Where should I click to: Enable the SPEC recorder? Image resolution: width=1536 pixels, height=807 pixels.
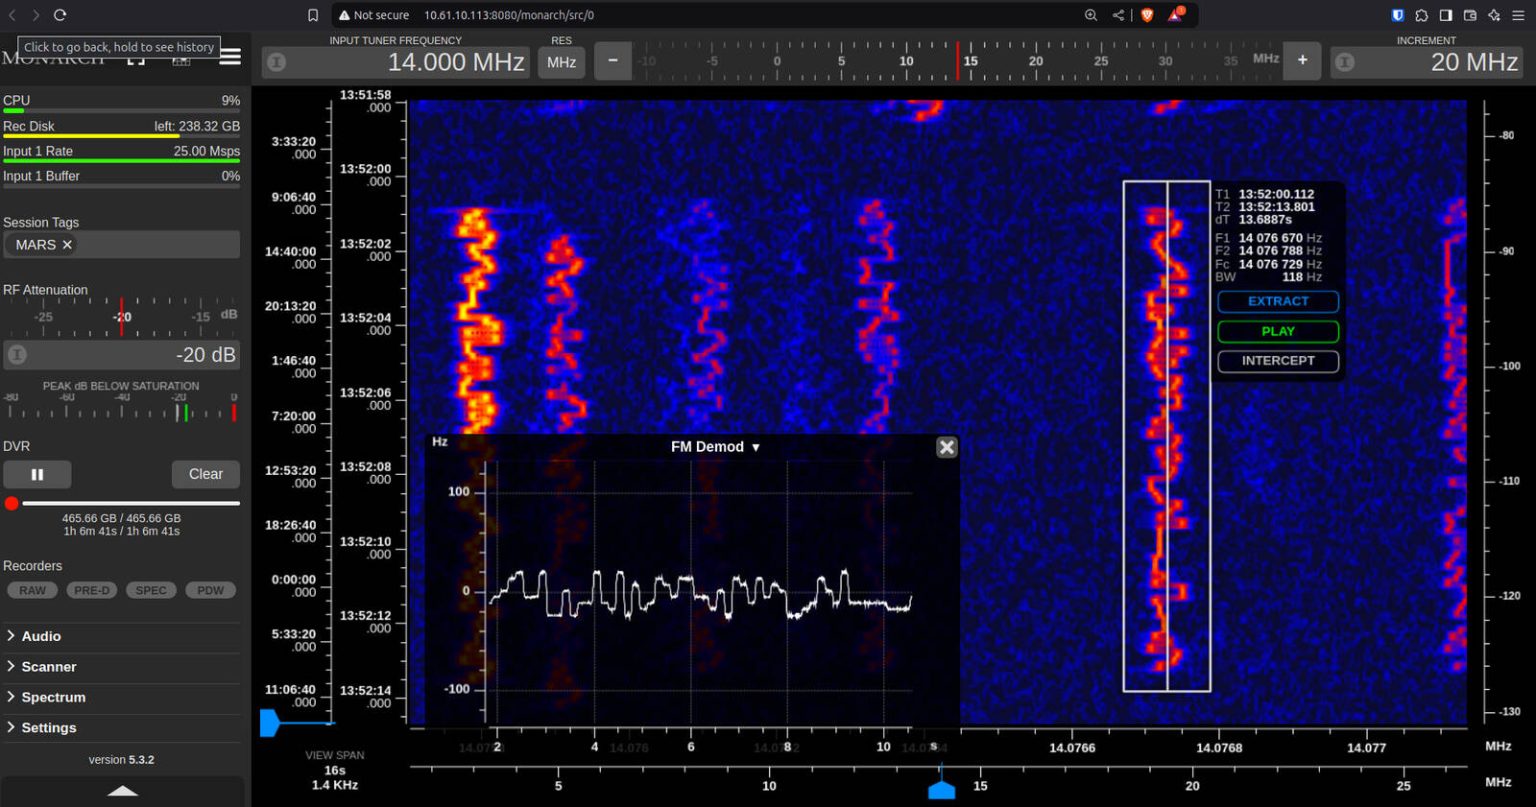coord(150,590)
